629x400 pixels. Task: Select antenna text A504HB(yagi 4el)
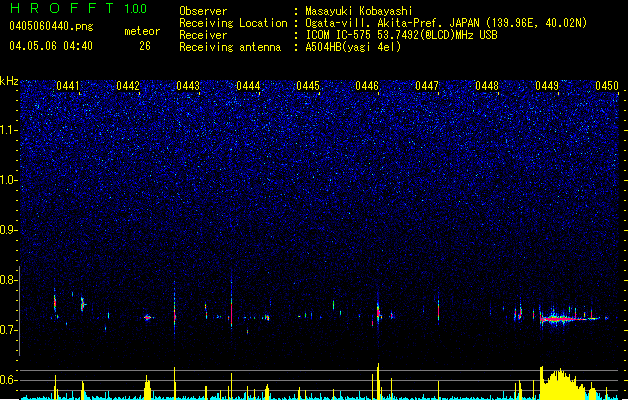coord(353,47)
